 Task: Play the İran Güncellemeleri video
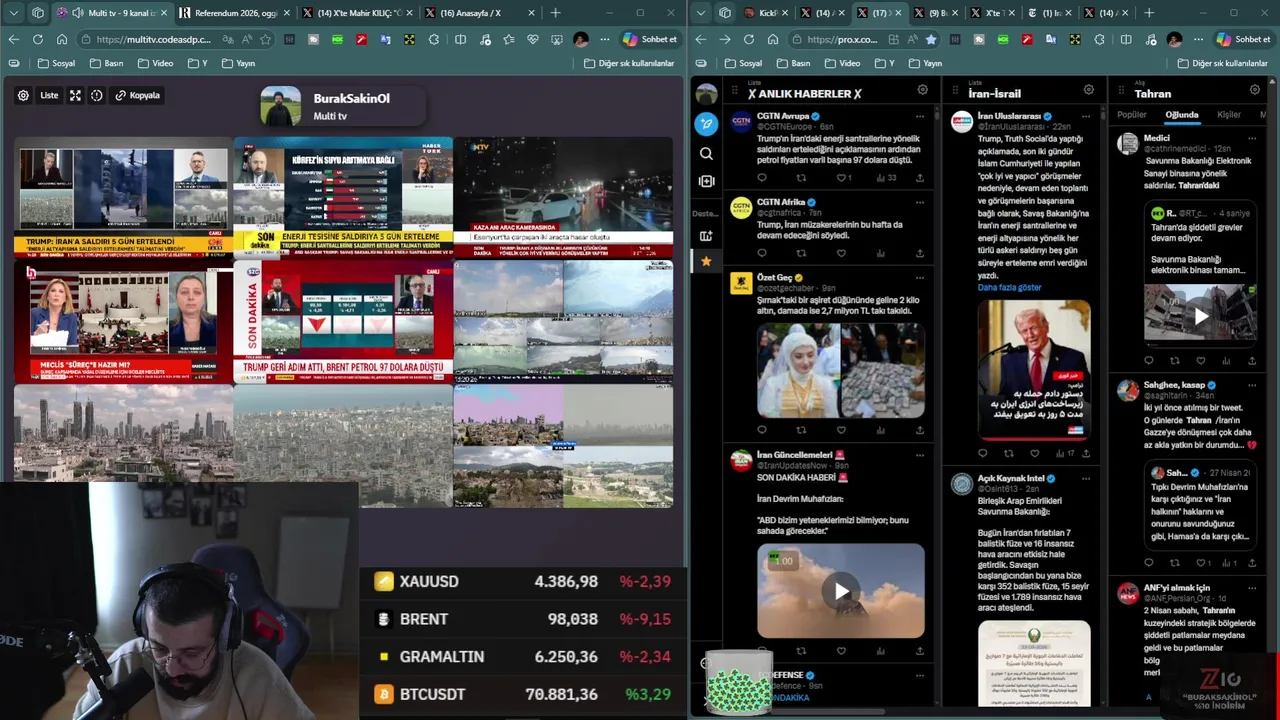(x=841, y=591)
